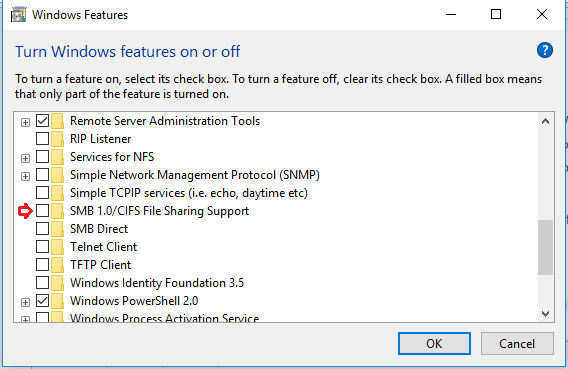Click the feature list scrollbar thumb

(x=545, y=247)
